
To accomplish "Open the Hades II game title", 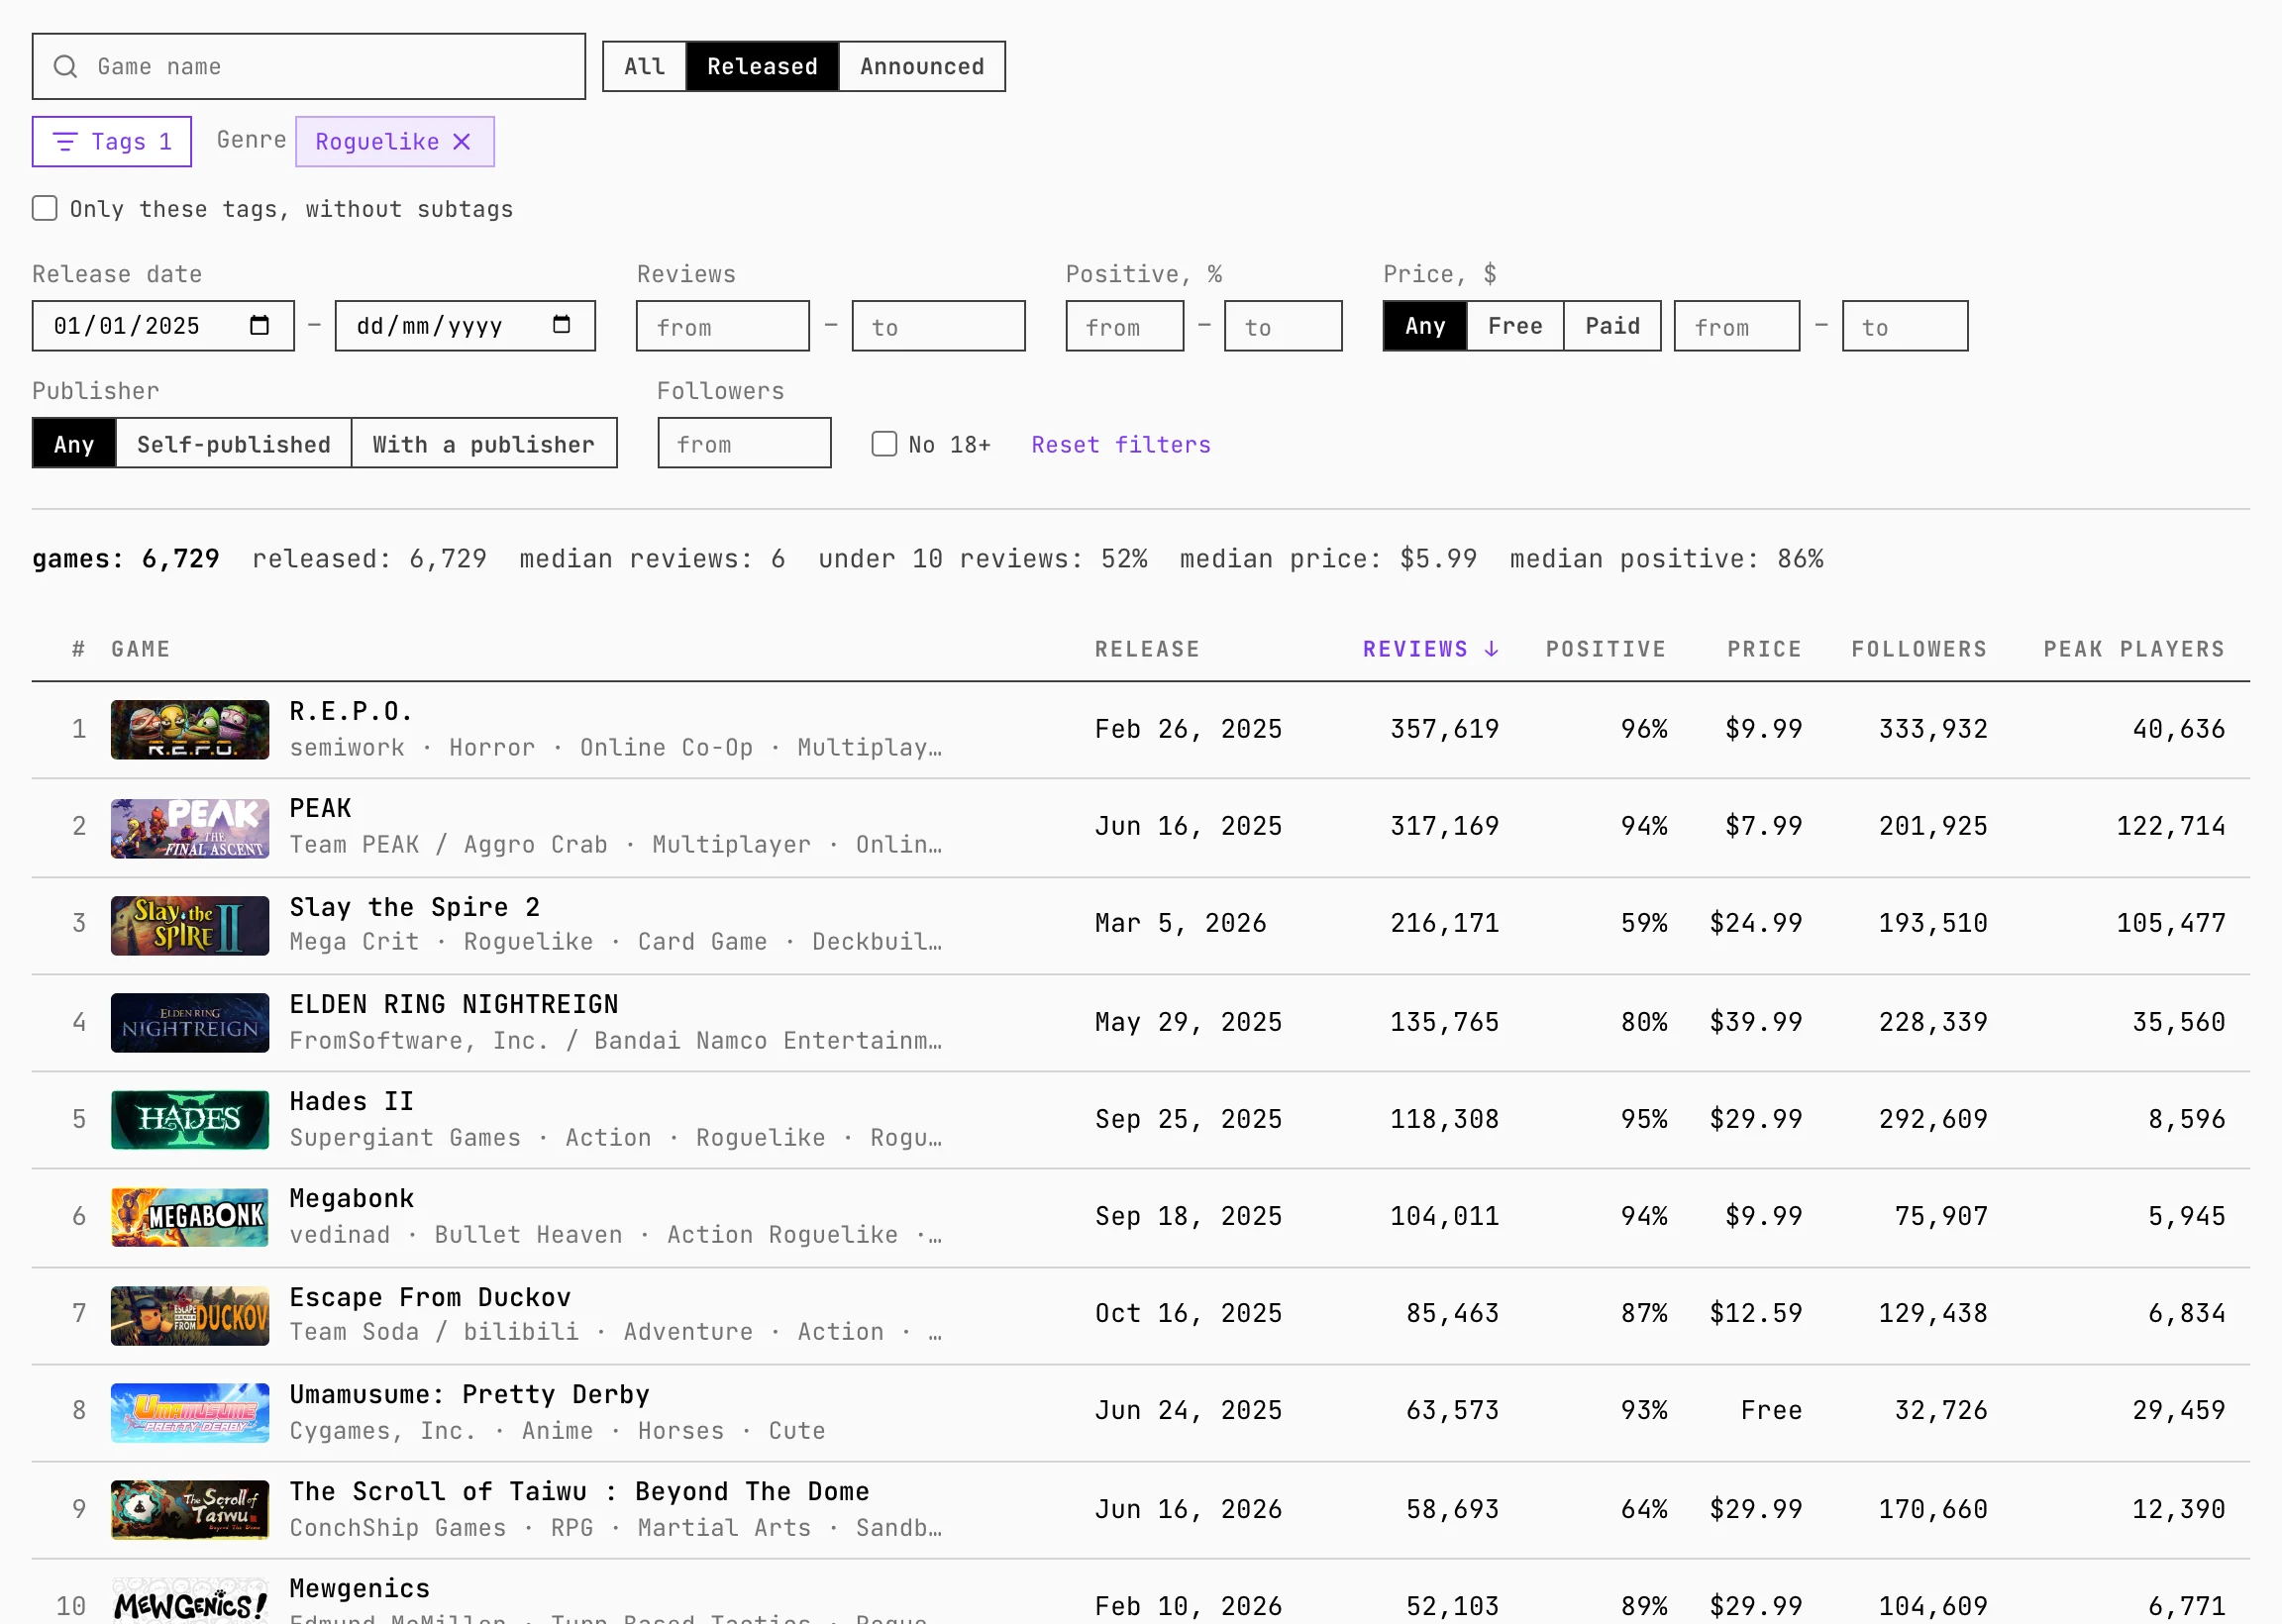I will coord(352,1102).
